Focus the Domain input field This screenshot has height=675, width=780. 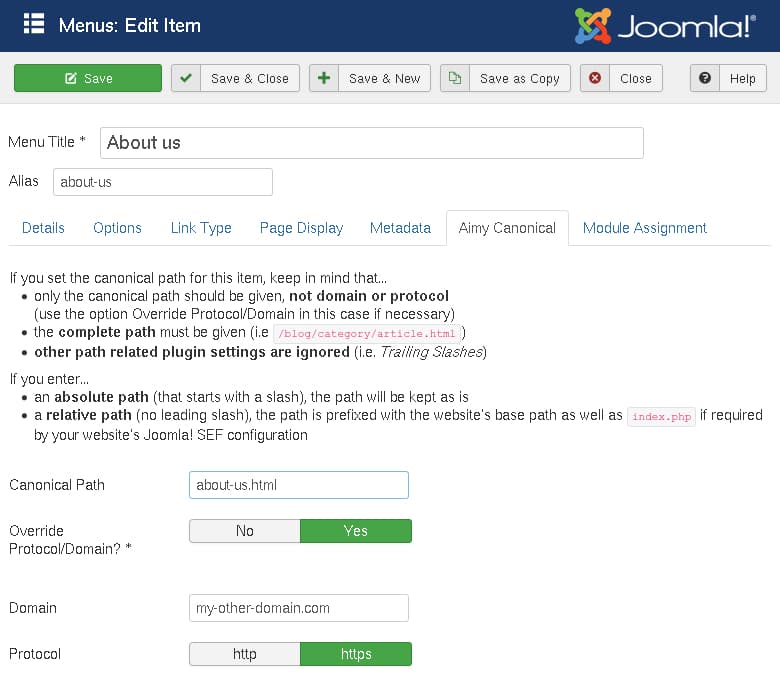pos(299,608)
